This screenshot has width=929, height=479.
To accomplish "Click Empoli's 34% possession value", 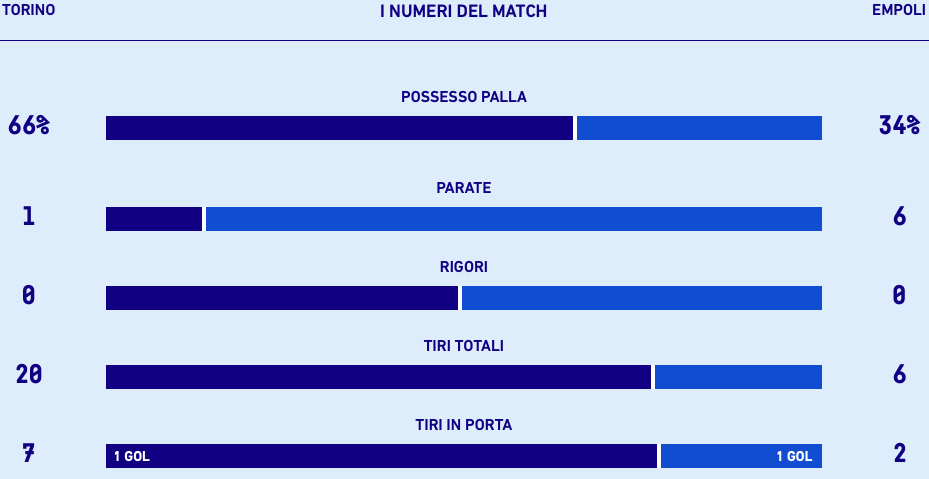I will 899,126.
